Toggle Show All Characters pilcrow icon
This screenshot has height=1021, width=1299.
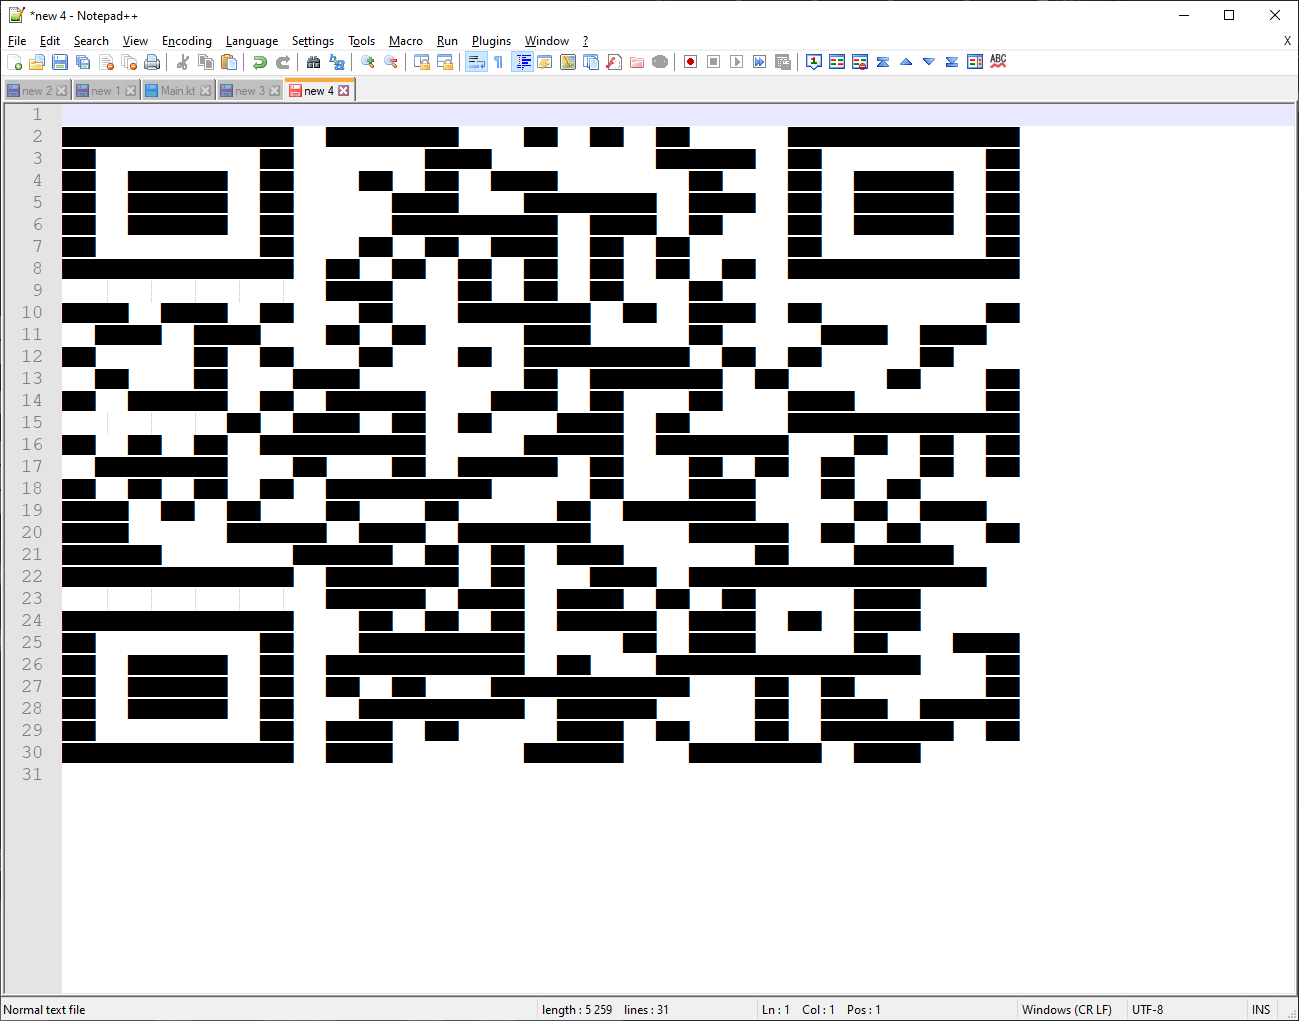coord(499,62)
